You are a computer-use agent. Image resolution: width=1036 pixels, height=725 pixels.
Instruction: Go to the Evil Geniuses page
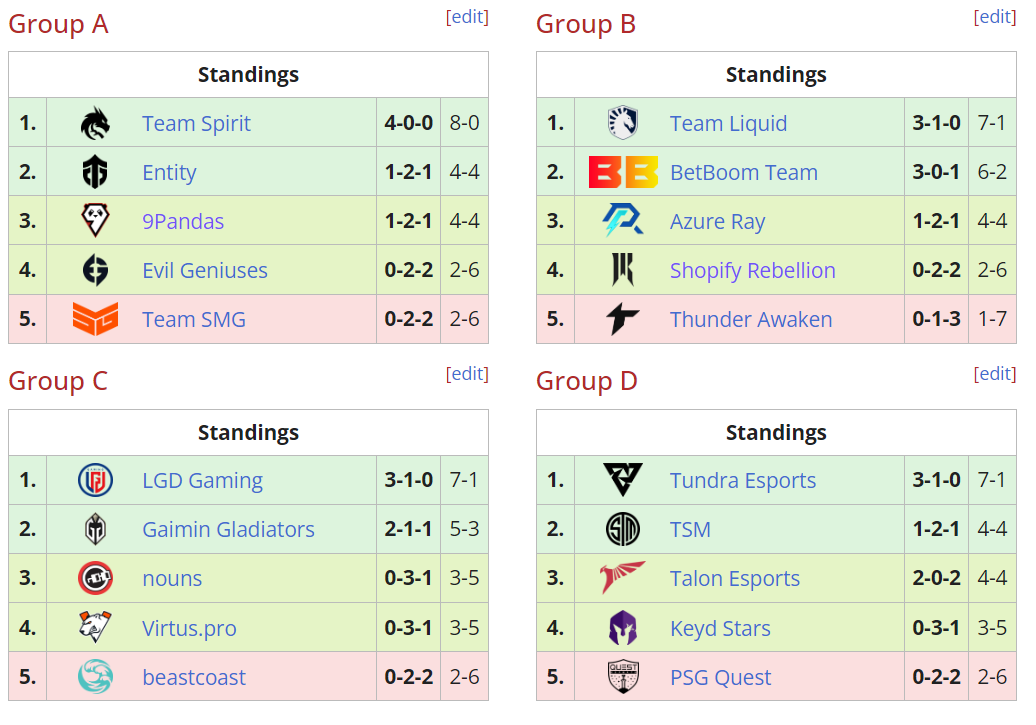(205, 271)
